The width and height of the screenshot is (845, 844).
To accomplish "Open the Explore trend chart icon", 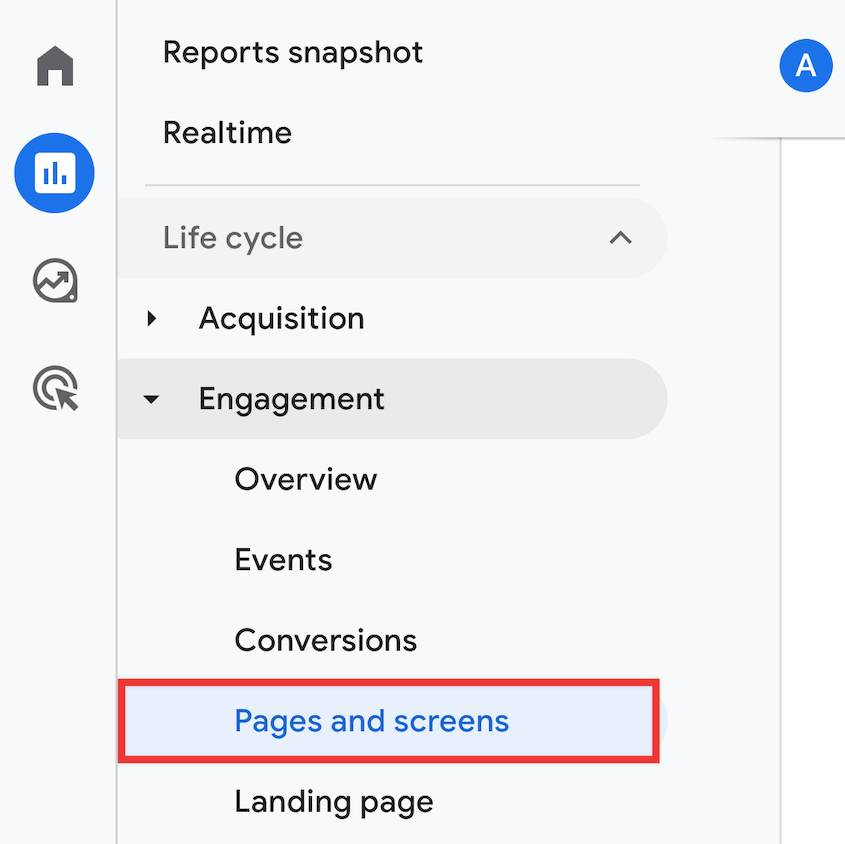I will pyautogui.click(x=55, y=281).
